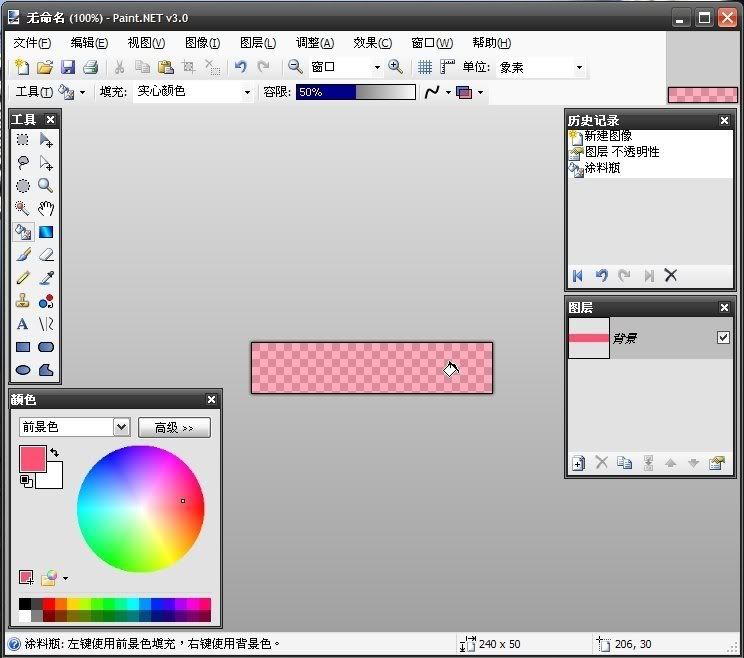The image size is (744, 658).
Task: Open layer properties in Layers panel
Action: pos(717,463)
